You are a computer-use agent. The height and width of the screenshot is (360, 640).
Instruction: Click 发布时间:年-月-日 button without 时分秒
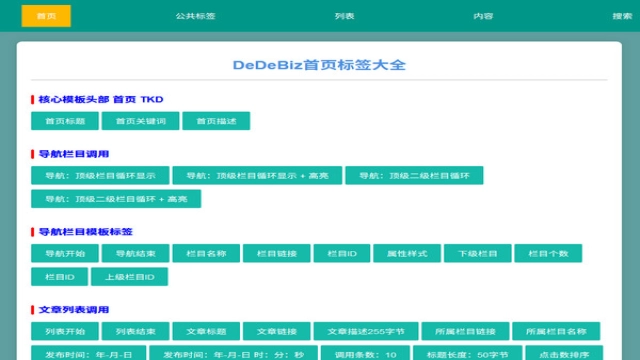tap(89, 353)
